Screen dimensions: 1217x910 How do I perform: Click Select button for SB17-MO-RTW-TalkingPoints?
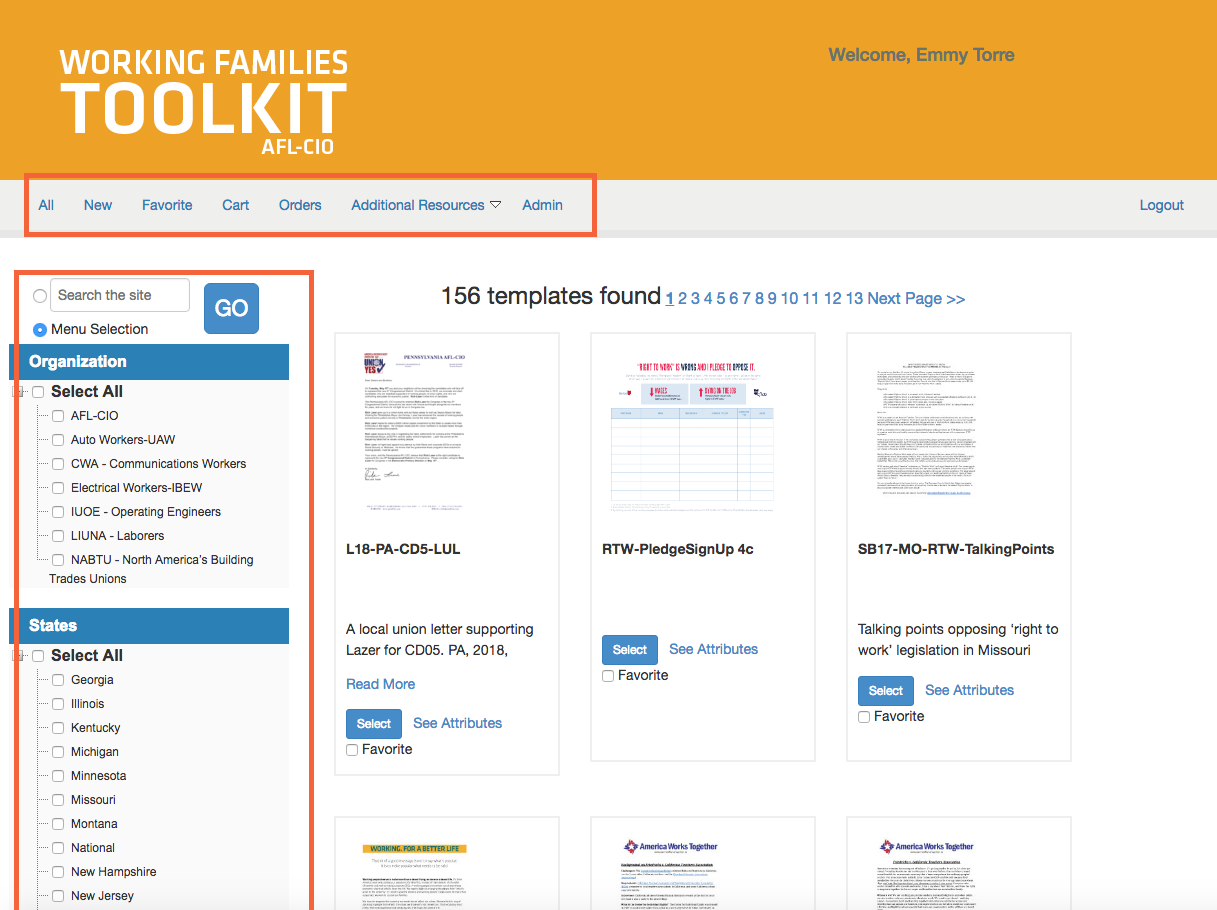(886, 691)
